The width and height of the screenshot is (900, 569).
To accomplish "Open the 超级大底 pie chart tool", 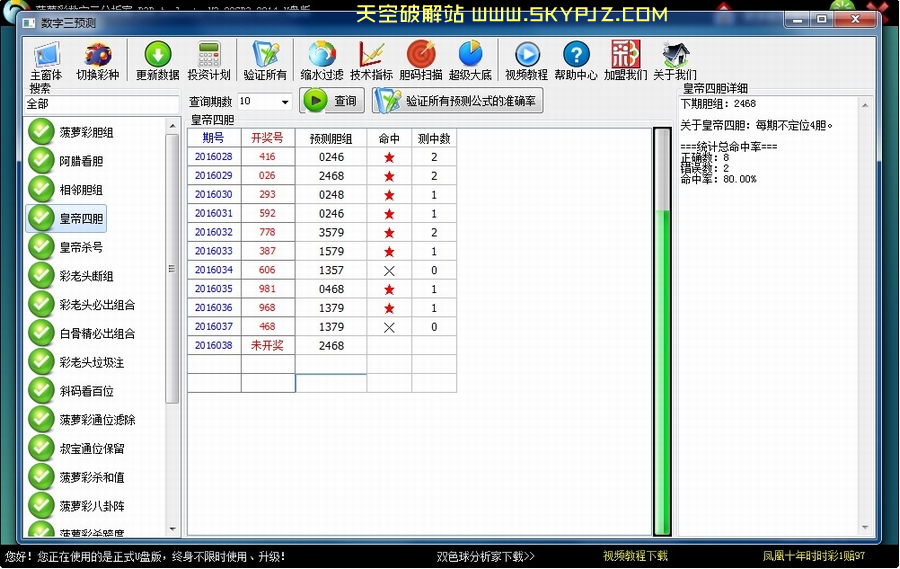I will click(470, 56).
